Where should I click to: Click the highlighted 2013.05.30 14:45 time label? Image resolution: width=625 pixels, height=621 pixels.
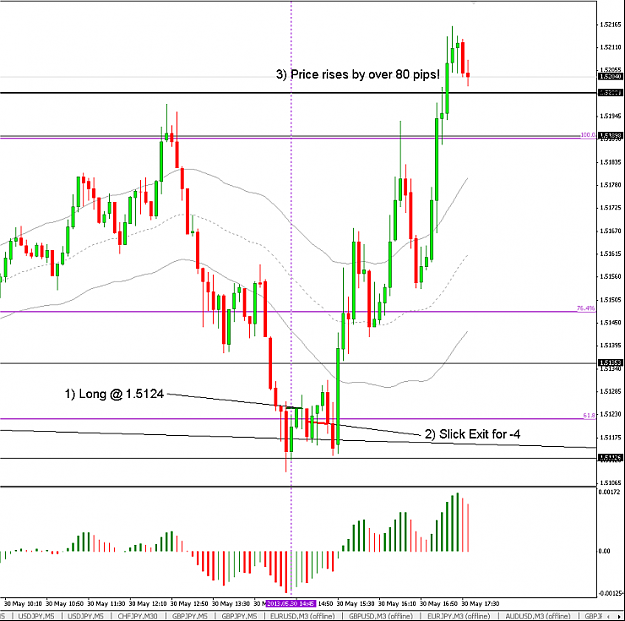click(291, 604)
